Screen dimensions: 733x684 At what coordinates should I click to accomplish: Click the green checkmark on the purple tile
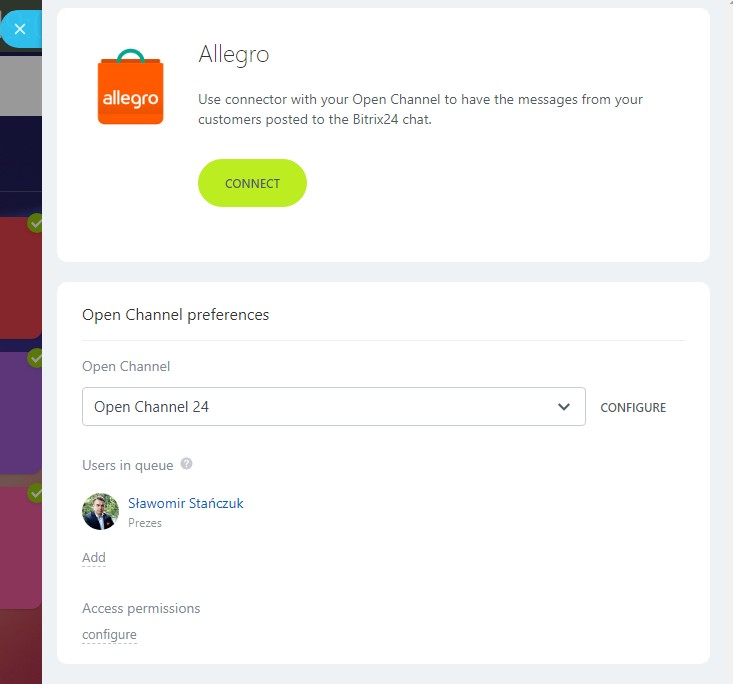(36, 358)
